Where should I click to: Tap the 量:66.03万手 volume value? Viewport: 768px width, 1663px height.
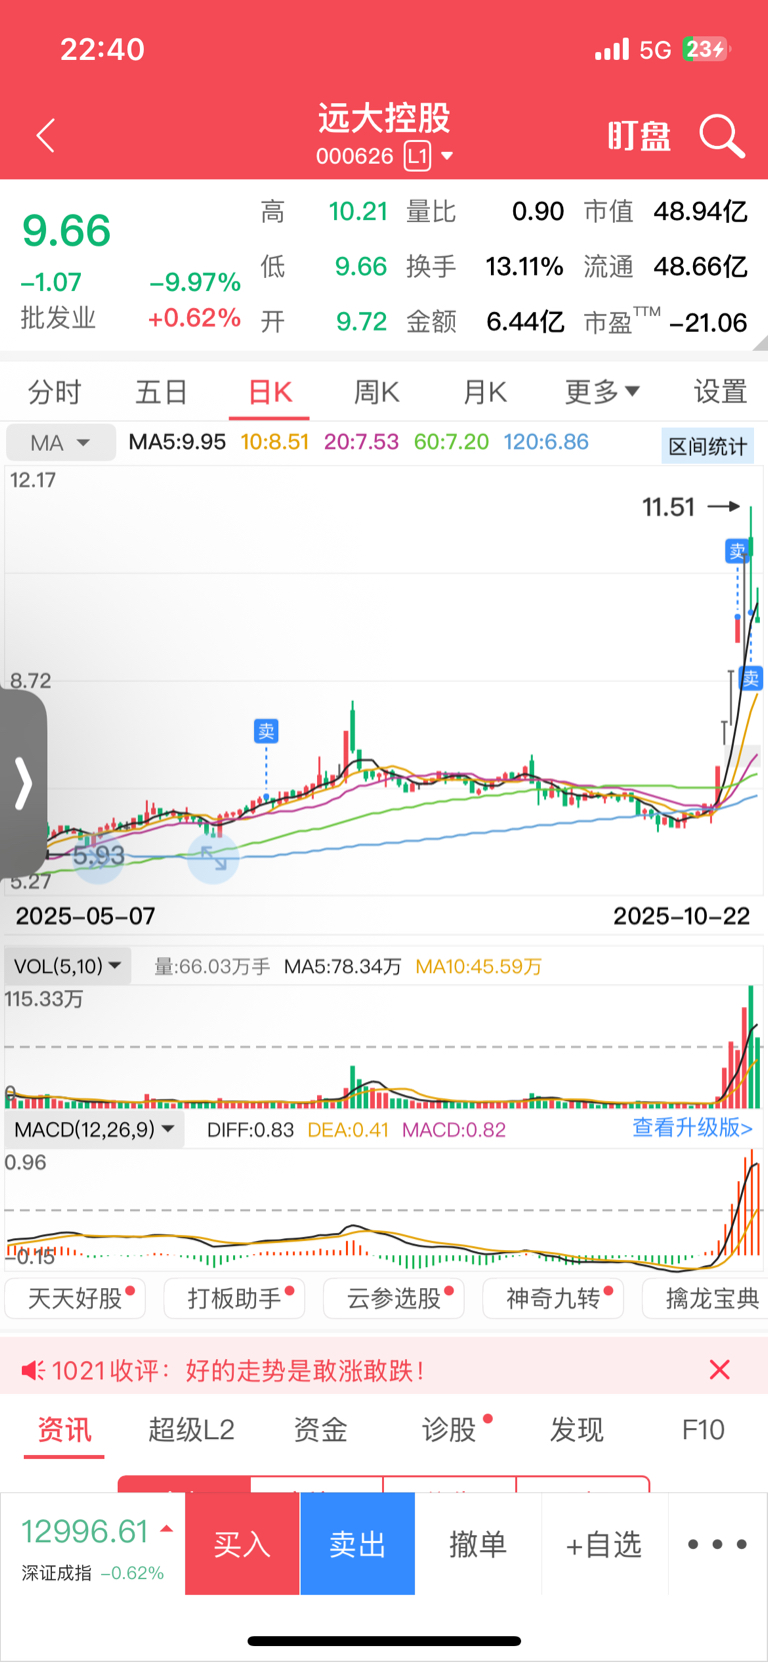(212, 967)
